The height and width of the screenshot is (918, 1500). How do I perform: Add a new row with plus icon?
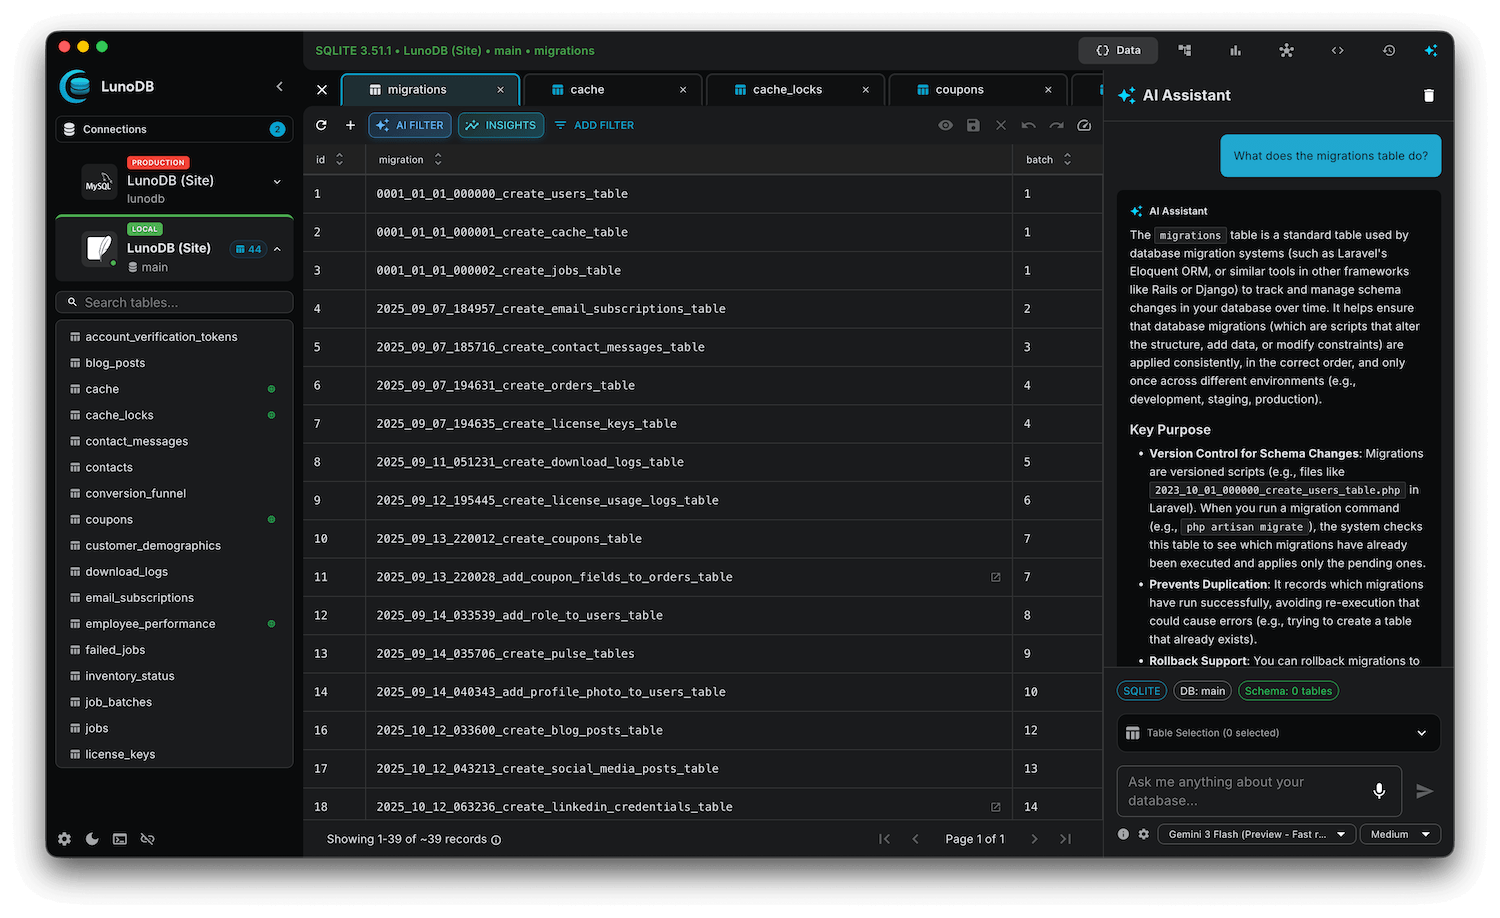(350, 125)
